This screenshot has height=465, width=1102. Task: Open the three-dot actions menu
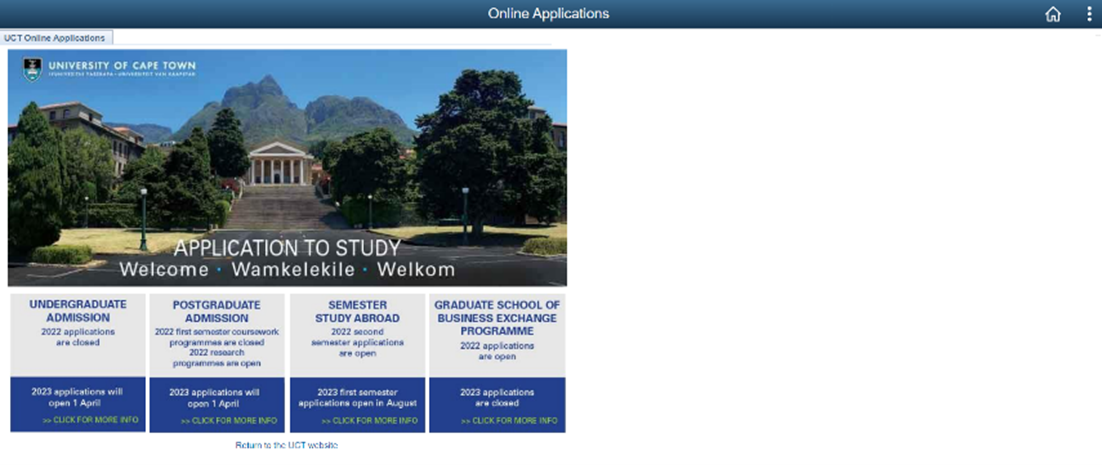(x=1089, y=14)
